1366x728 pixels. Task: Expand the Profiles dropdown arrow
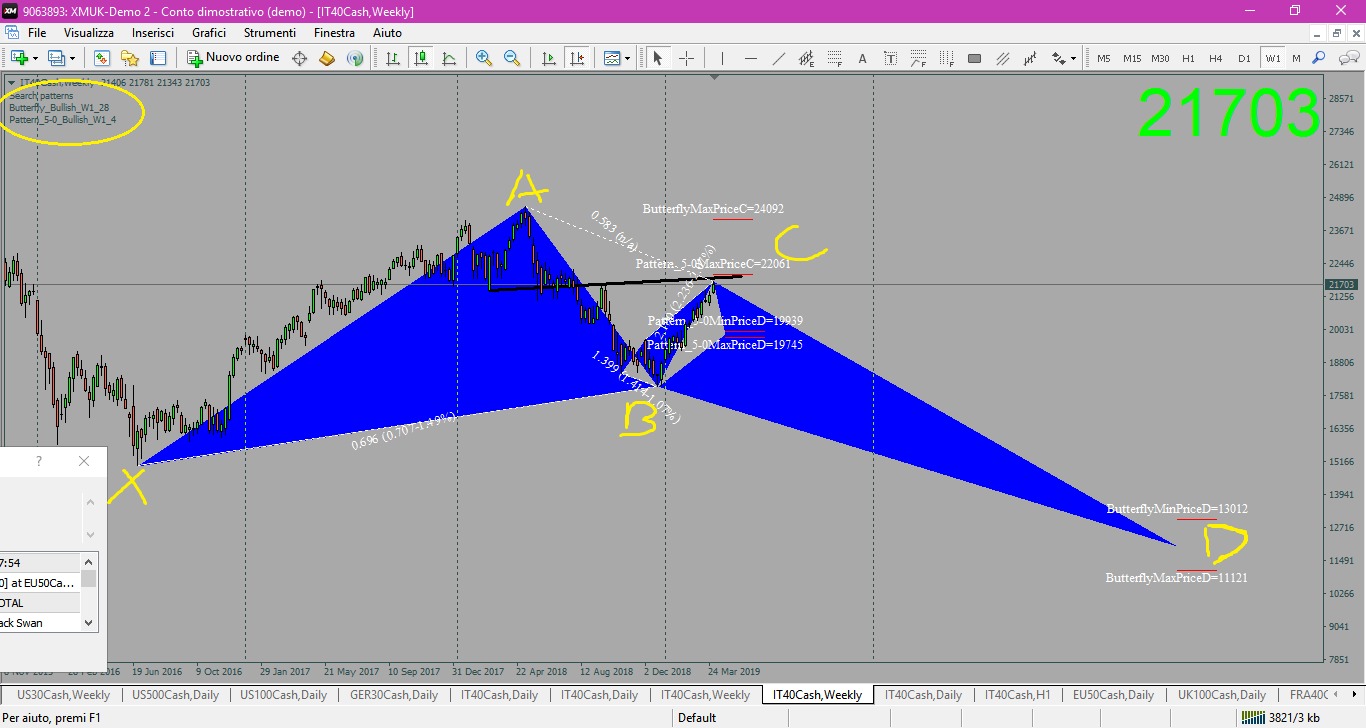[73, 58]
